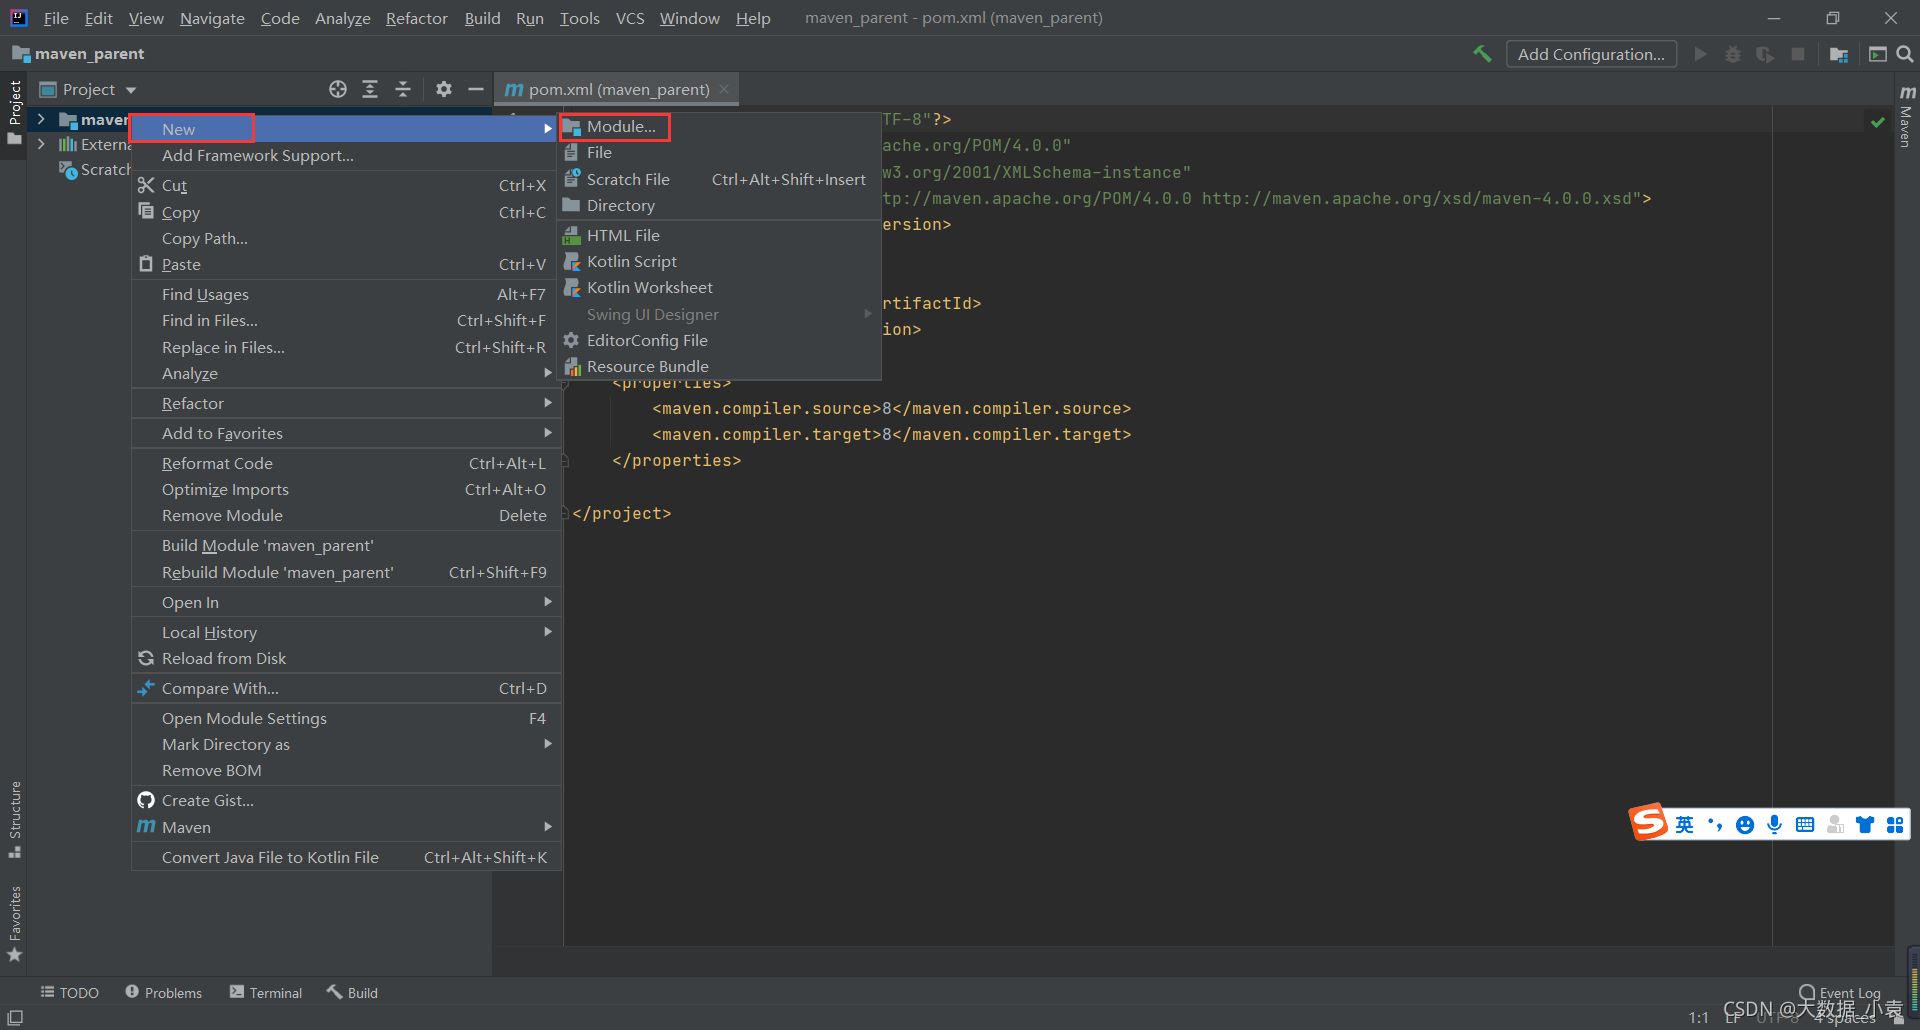Select Directory in New submenu
Viewport: 1920px width, 1030px height.
point(719,205)
